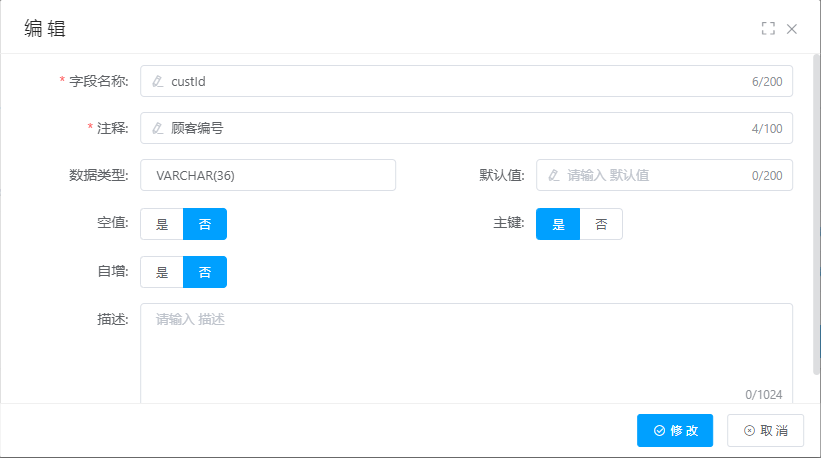Toggle the dialog fullscreen icon
The image size is (821, 458).
tap(768, 29)
